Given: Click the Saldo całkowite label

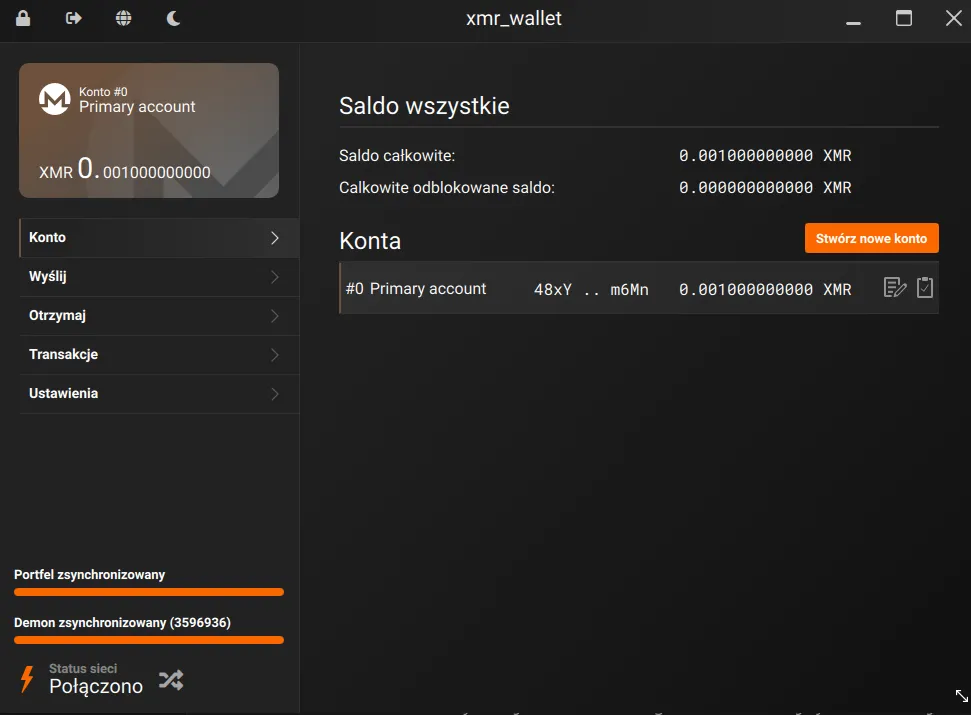Looking at the screenshot, I should [x=397, y=155].
